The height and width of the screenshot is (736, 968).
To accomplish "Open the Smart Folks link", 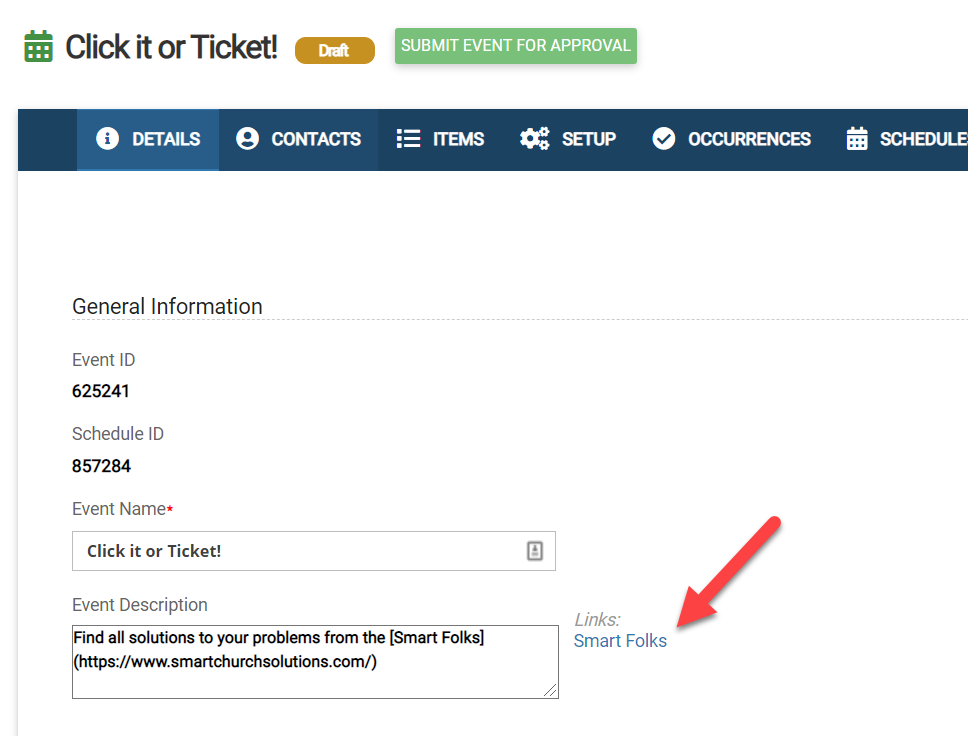I will (x=620, y=641).
